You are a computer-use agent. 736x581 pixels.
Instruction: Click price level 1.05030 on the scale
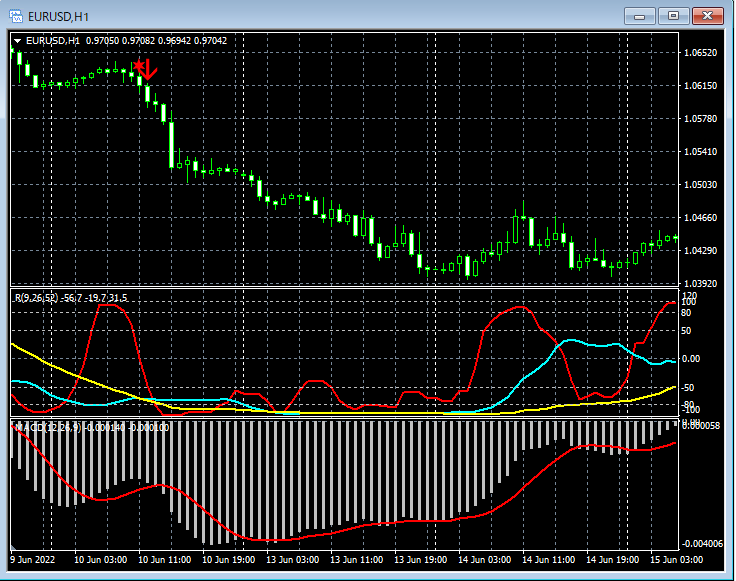(x=701, y=184)
